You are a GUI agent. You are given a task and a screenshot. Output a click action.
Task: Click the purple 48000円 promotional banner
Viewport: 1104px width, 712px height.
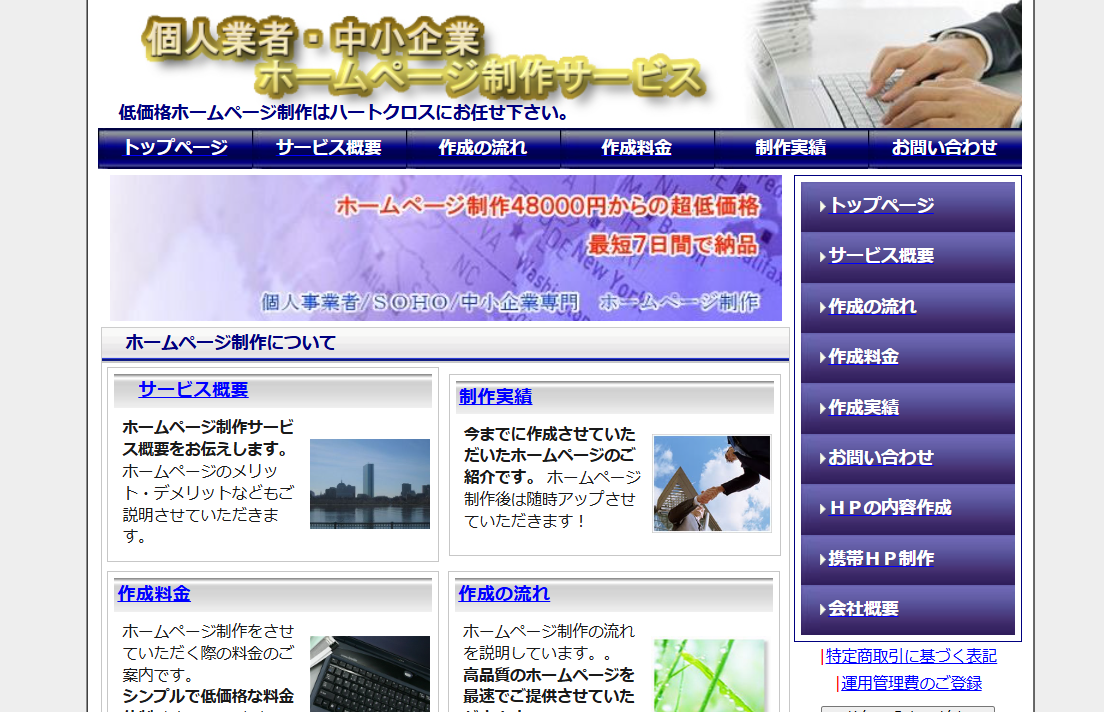pos(446,248)
